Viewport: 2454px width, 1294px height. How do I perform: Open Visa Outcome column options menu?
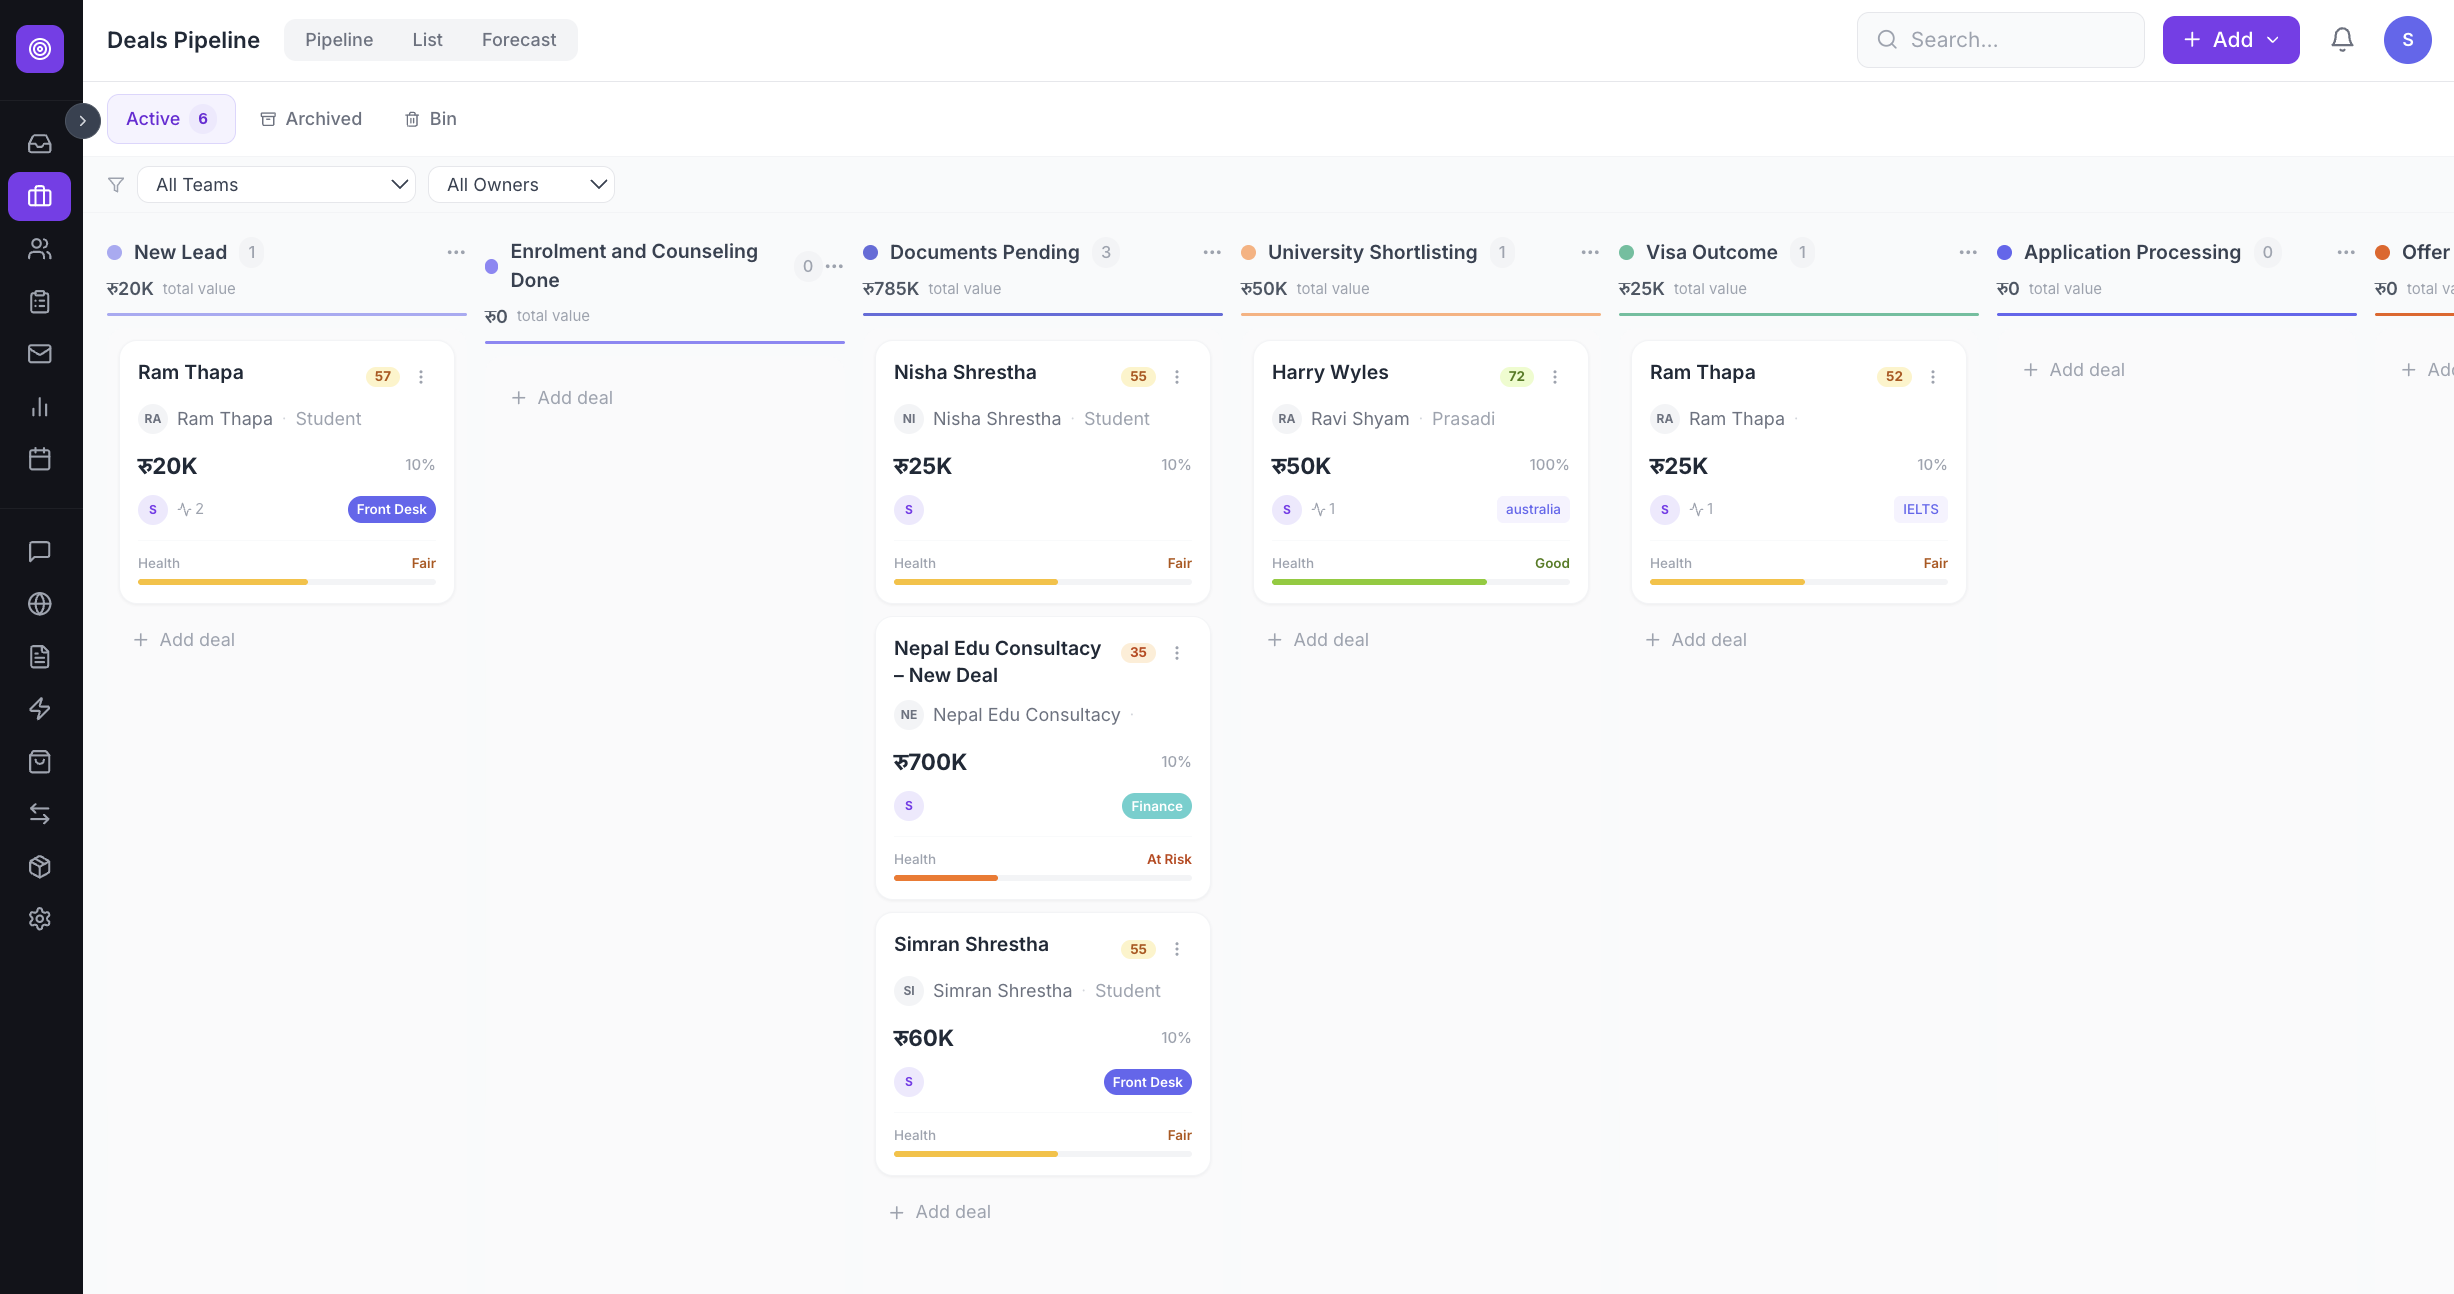click(x=1968, y=252)
